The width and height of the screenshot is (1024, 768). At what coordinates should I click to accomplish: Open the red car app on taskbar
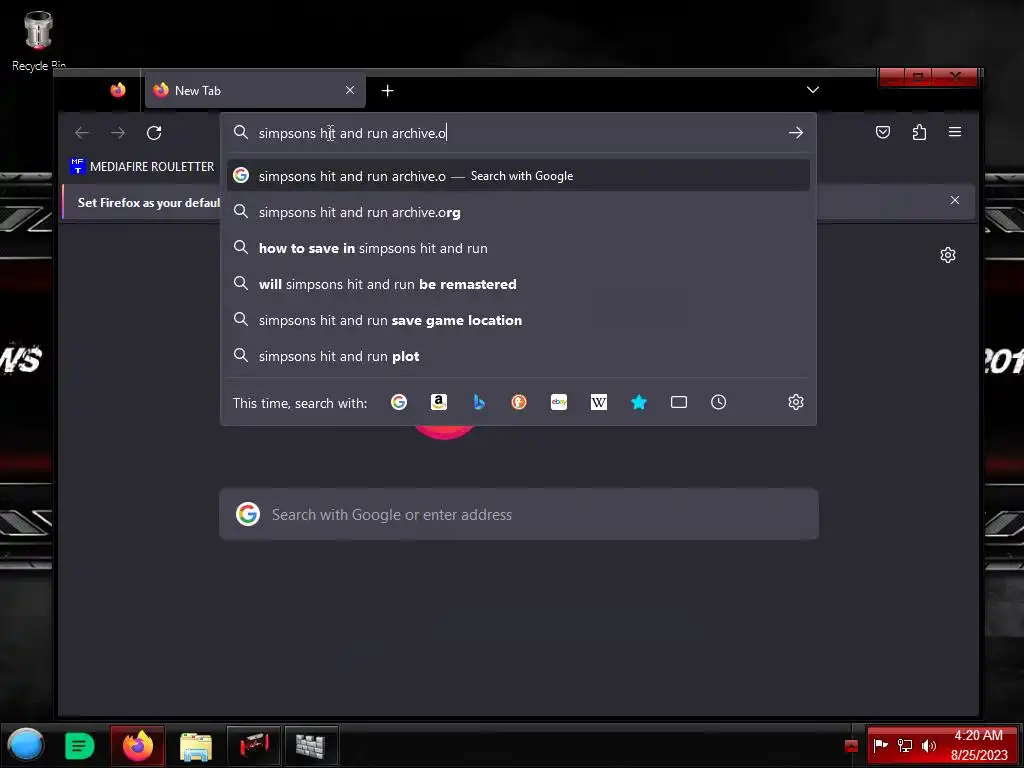point(254,746)
